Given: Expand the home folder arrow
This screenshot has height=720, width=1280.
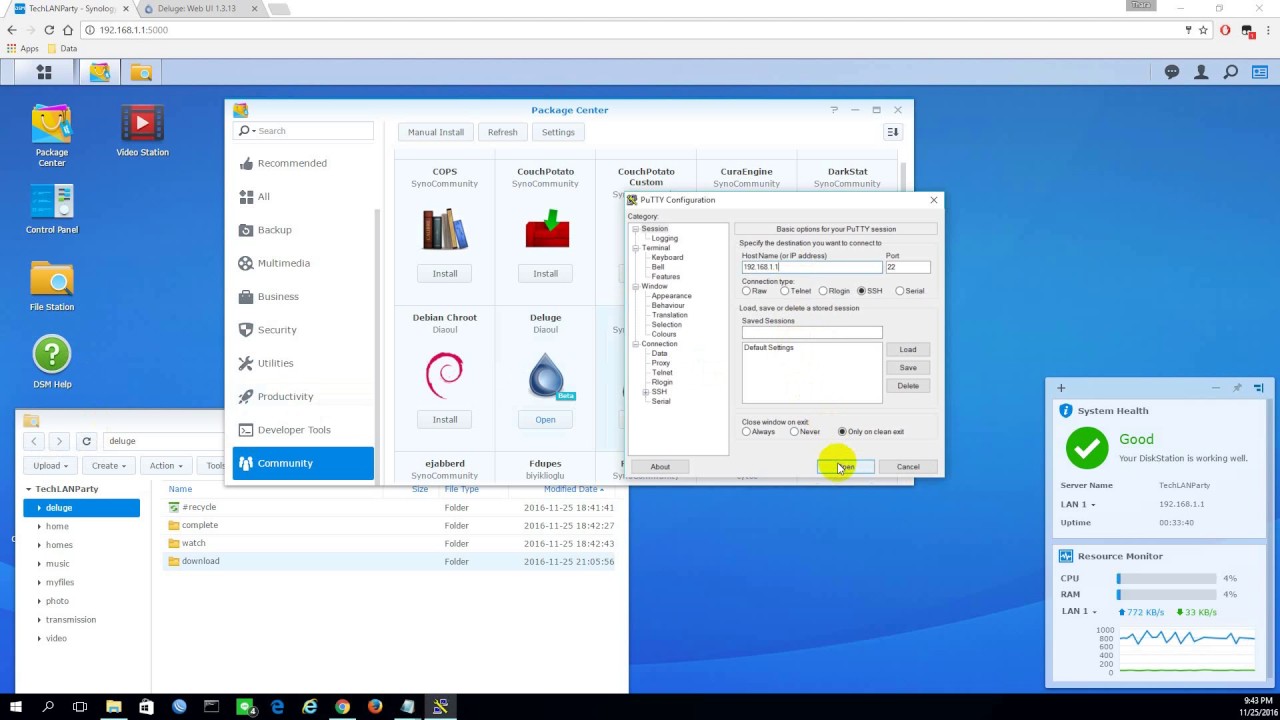Looking at the screenshot, I should (39, 526).
